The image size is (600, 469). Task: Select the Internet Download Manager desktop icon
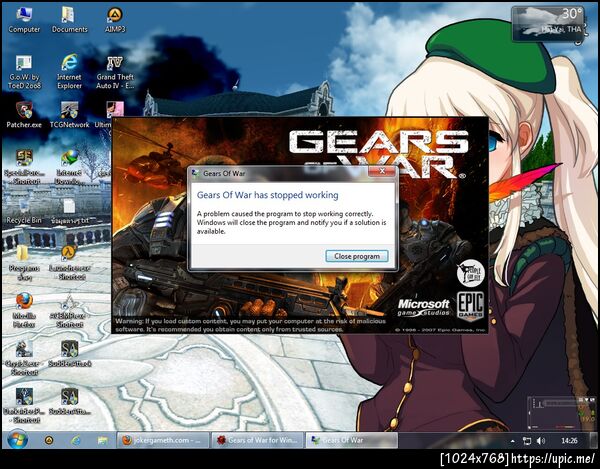click(69, 167)
